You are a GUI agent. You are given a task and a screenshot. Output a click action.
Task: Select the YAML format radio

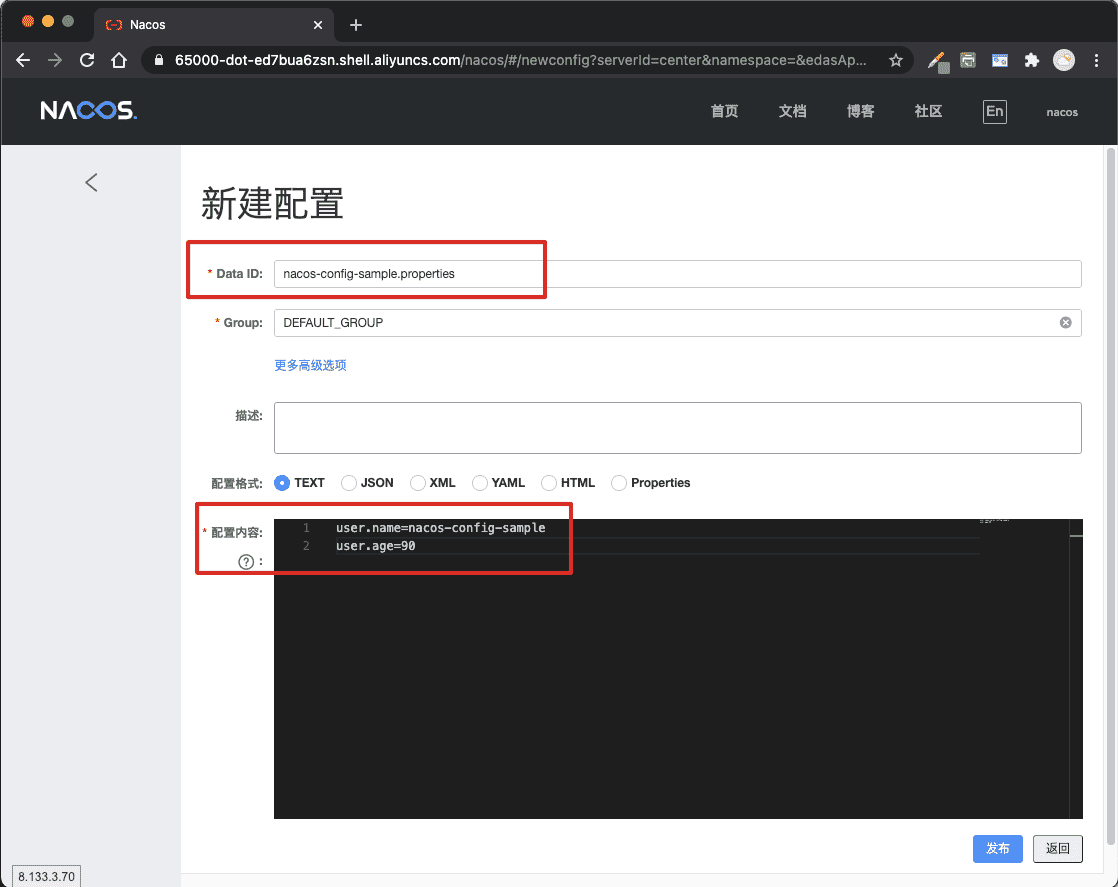(x=480, y=483)
